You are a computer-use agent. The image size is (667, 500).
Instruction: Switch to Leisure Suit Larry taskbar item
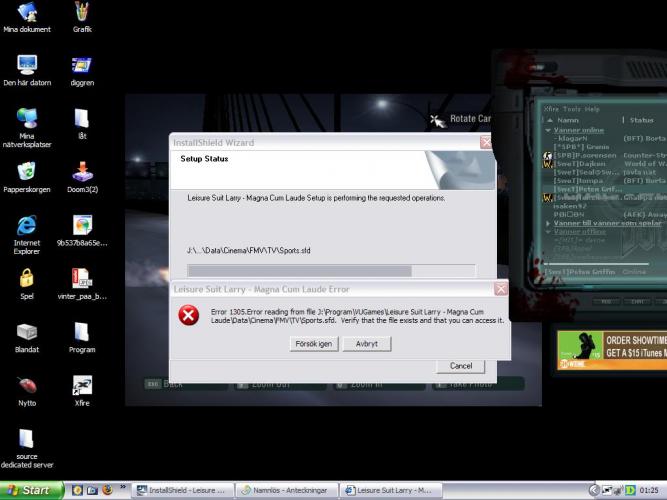[391, 490]
